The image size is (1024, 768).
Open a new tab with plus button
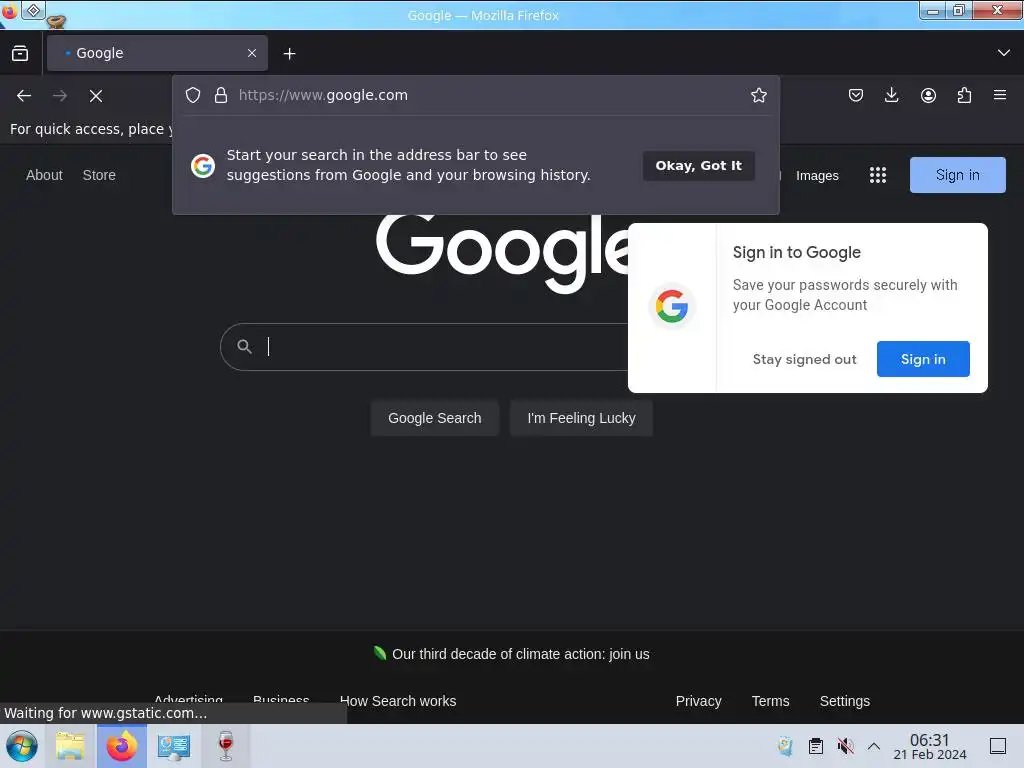[x=289, y=54]
